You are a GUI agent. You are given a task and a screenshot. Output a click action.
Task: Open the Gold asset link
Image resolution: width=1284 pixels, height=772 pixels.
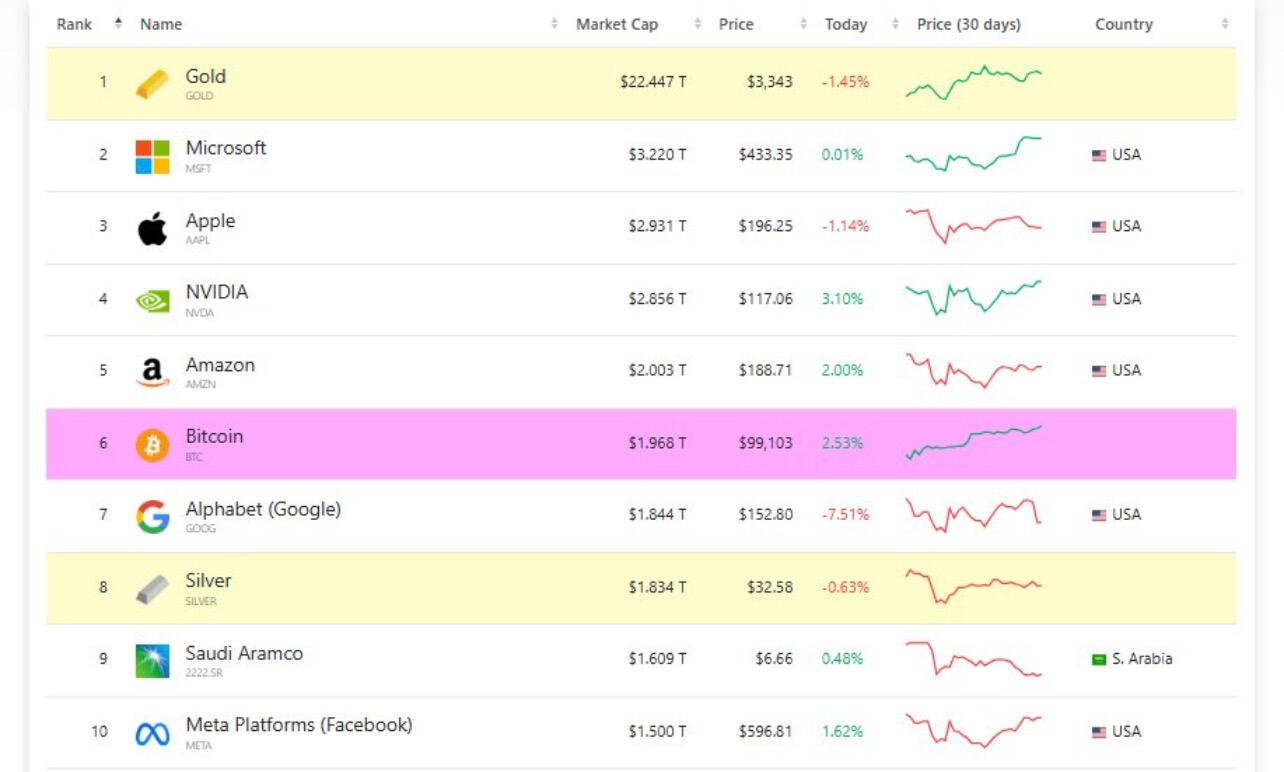click(206, 76)
